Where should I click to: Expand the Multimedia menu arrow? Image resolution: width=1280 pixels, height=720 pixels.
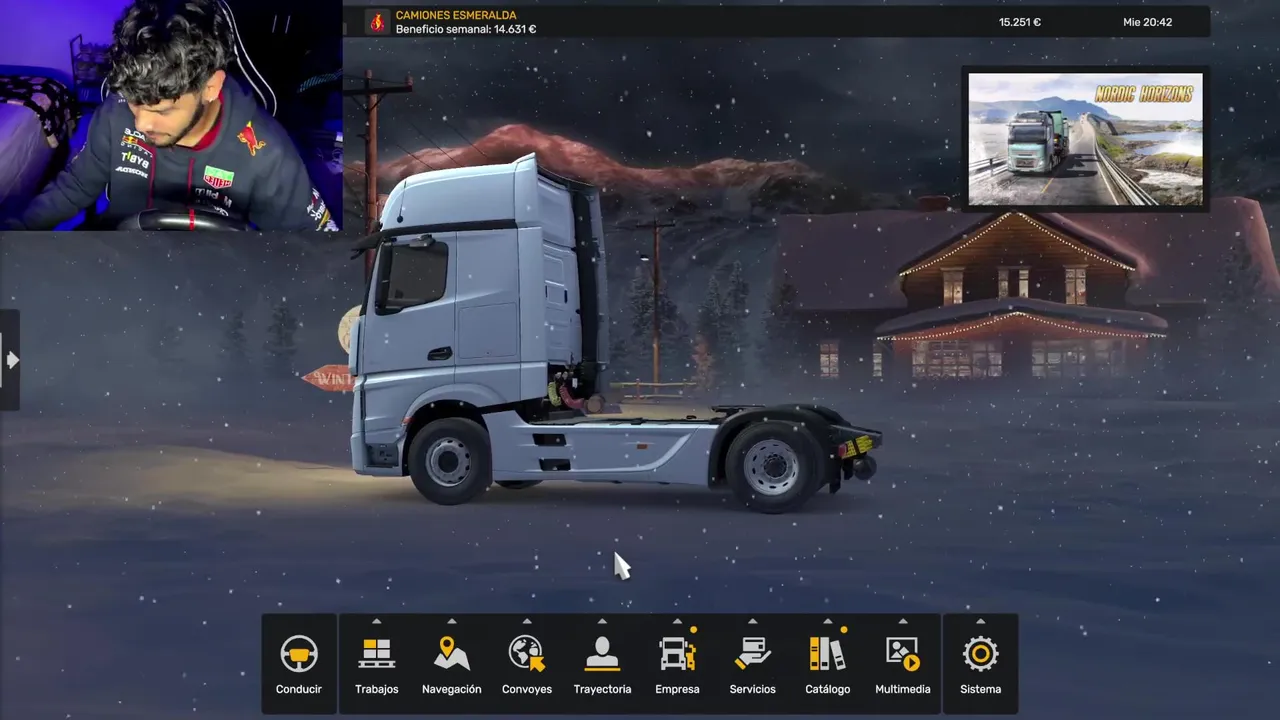pyautogui.click(x=903, y=621)
